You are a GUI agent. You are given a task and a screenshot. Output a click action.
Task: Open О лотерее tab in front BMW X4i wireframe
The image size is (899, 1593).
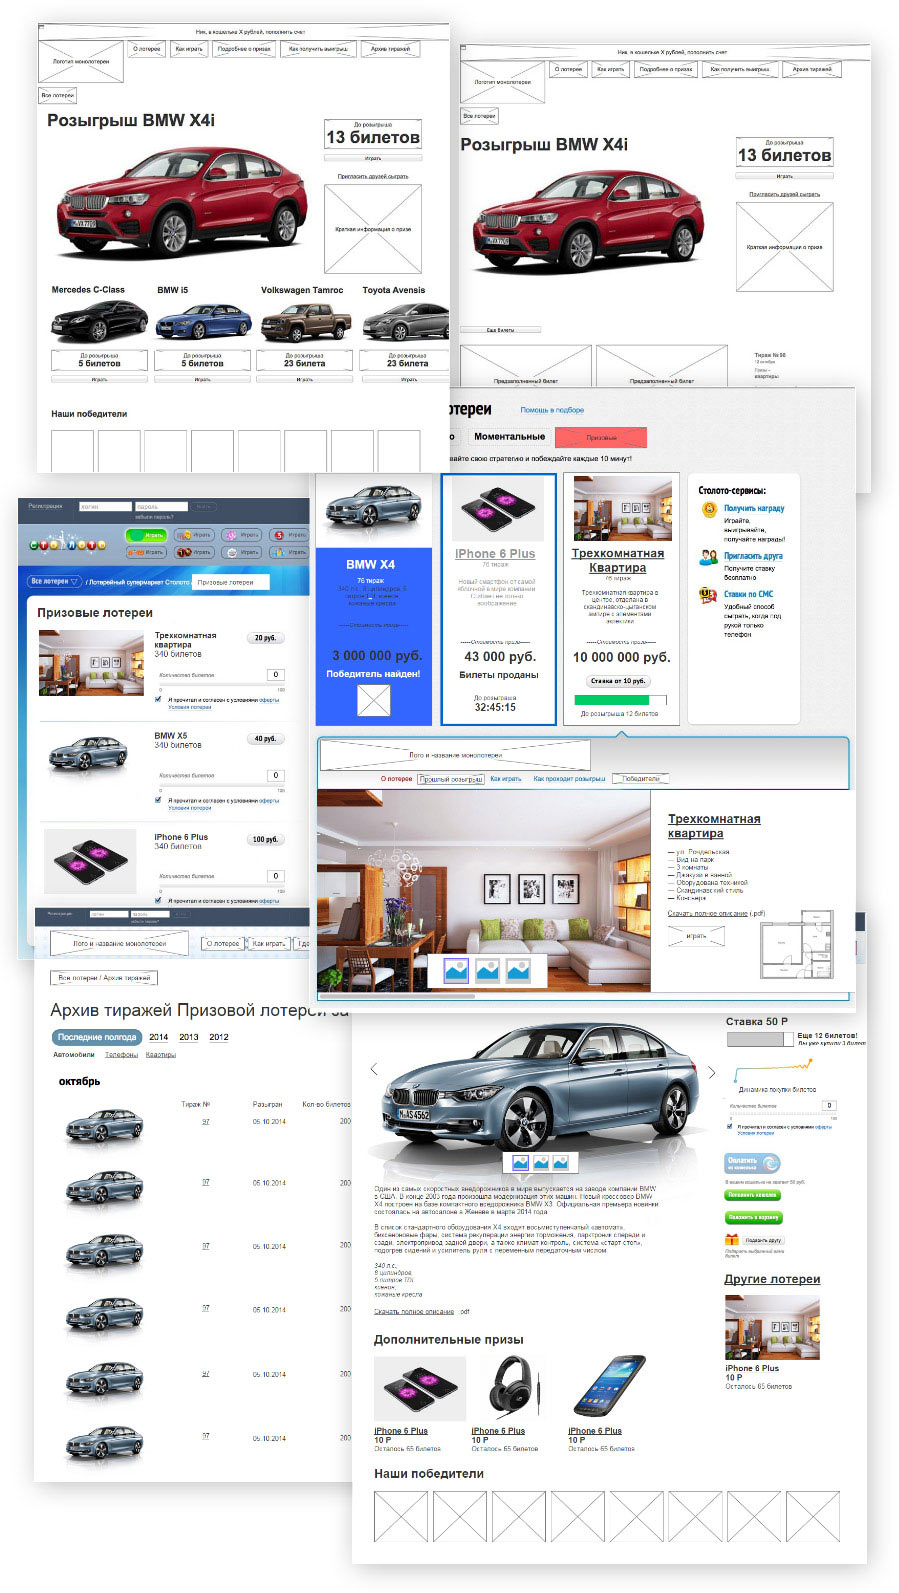tap(147, 48)
